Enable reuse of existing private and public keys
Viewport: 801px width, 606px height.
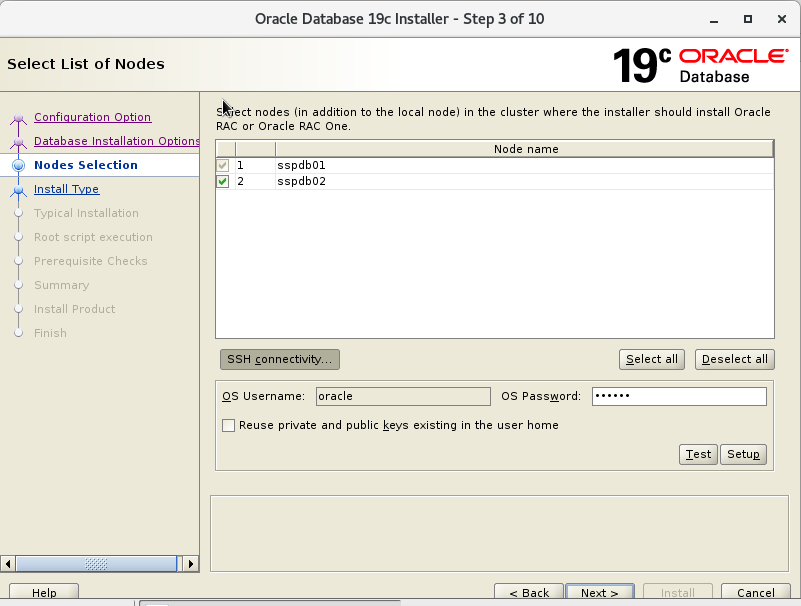(228, 425)
